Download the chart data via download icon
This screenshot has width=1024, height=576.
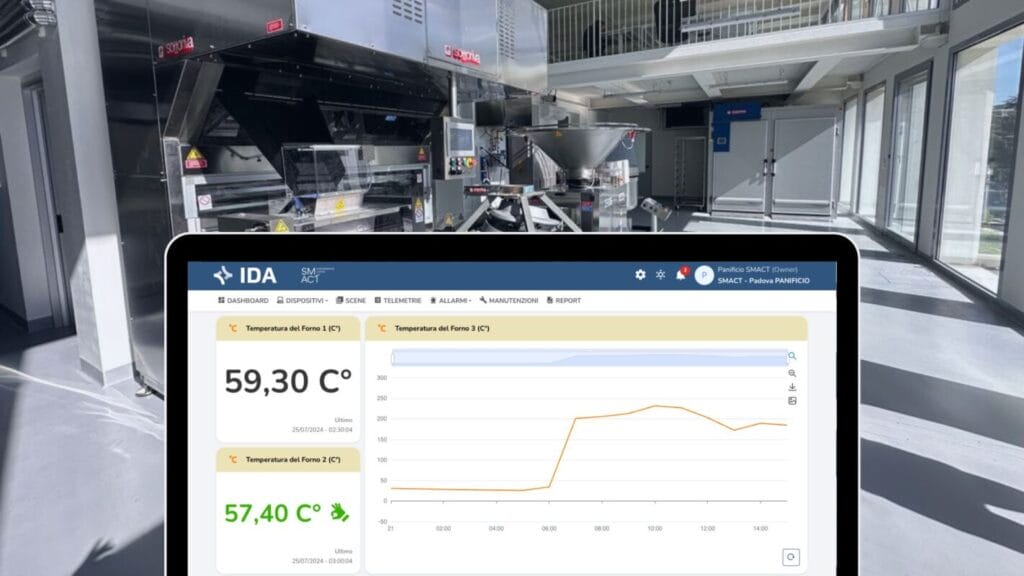(792, 387)
